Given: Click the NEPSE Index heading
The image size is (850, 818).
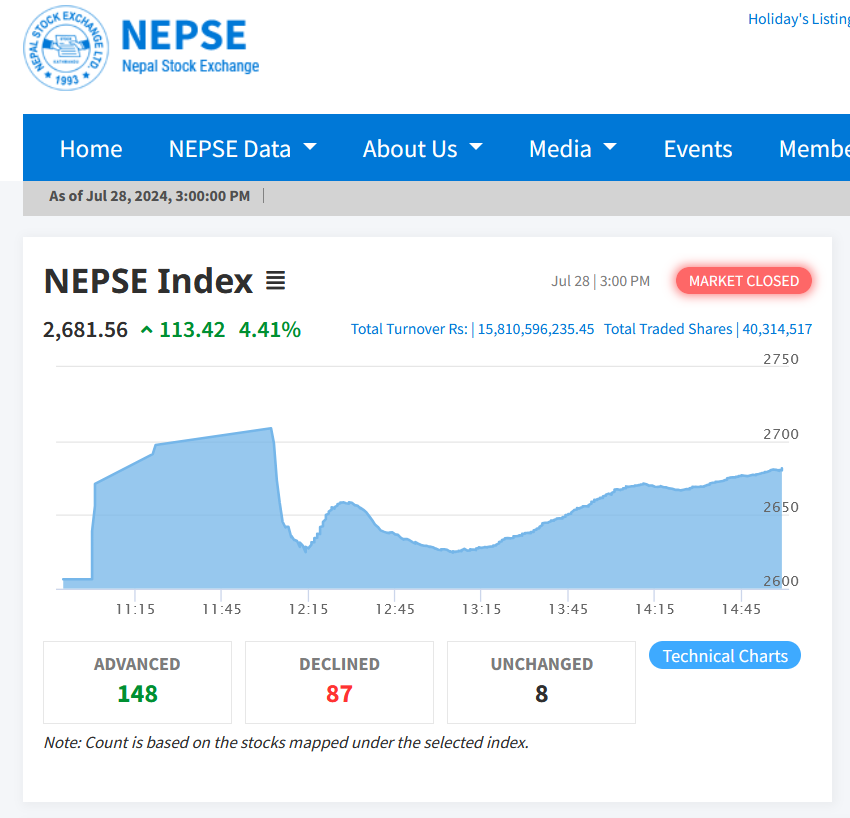Looking at the screenshot, I should pyautogui.click(x=148, y=281).
